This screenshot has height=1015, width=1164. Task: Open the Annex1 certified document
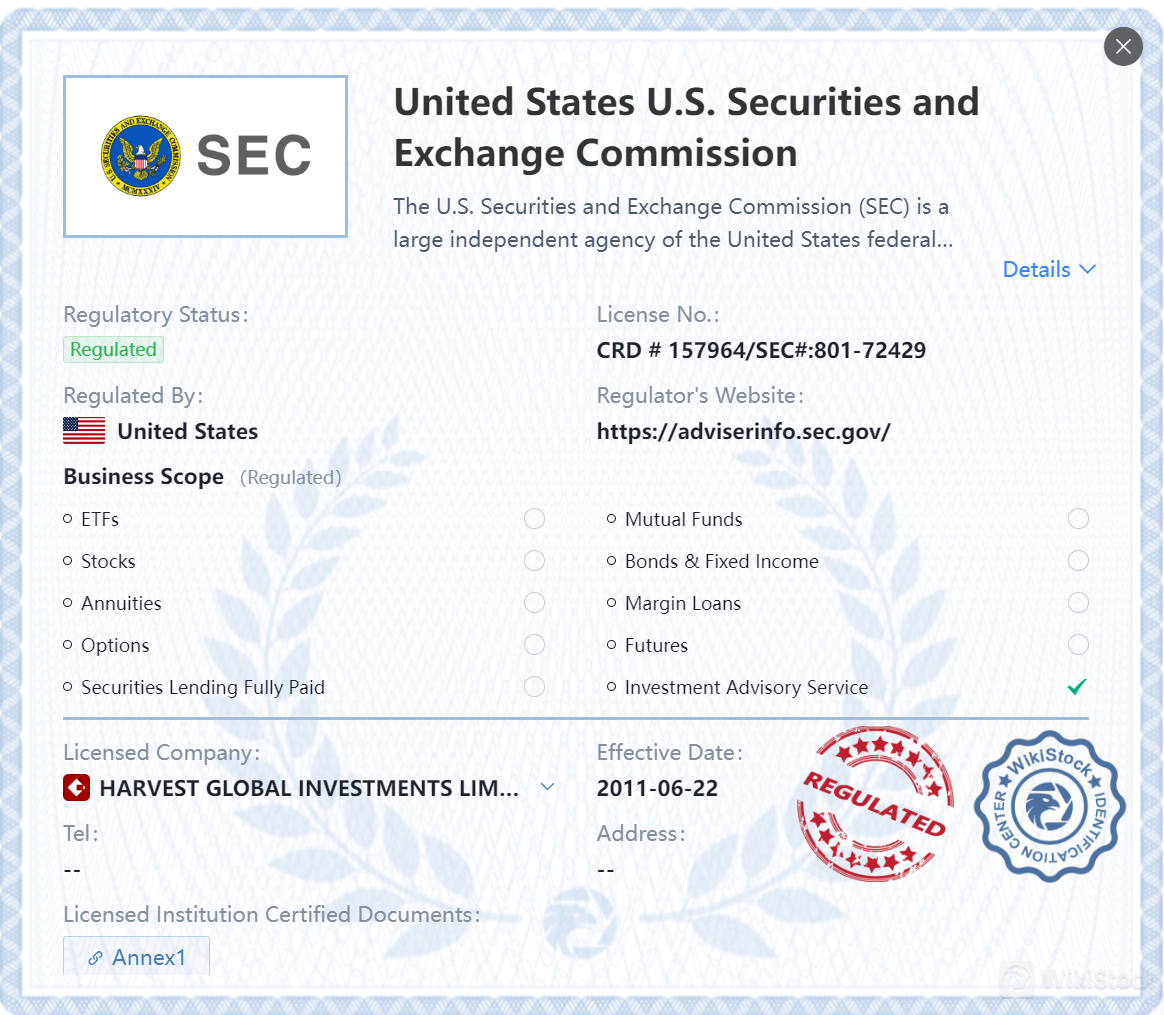(137, 957)
